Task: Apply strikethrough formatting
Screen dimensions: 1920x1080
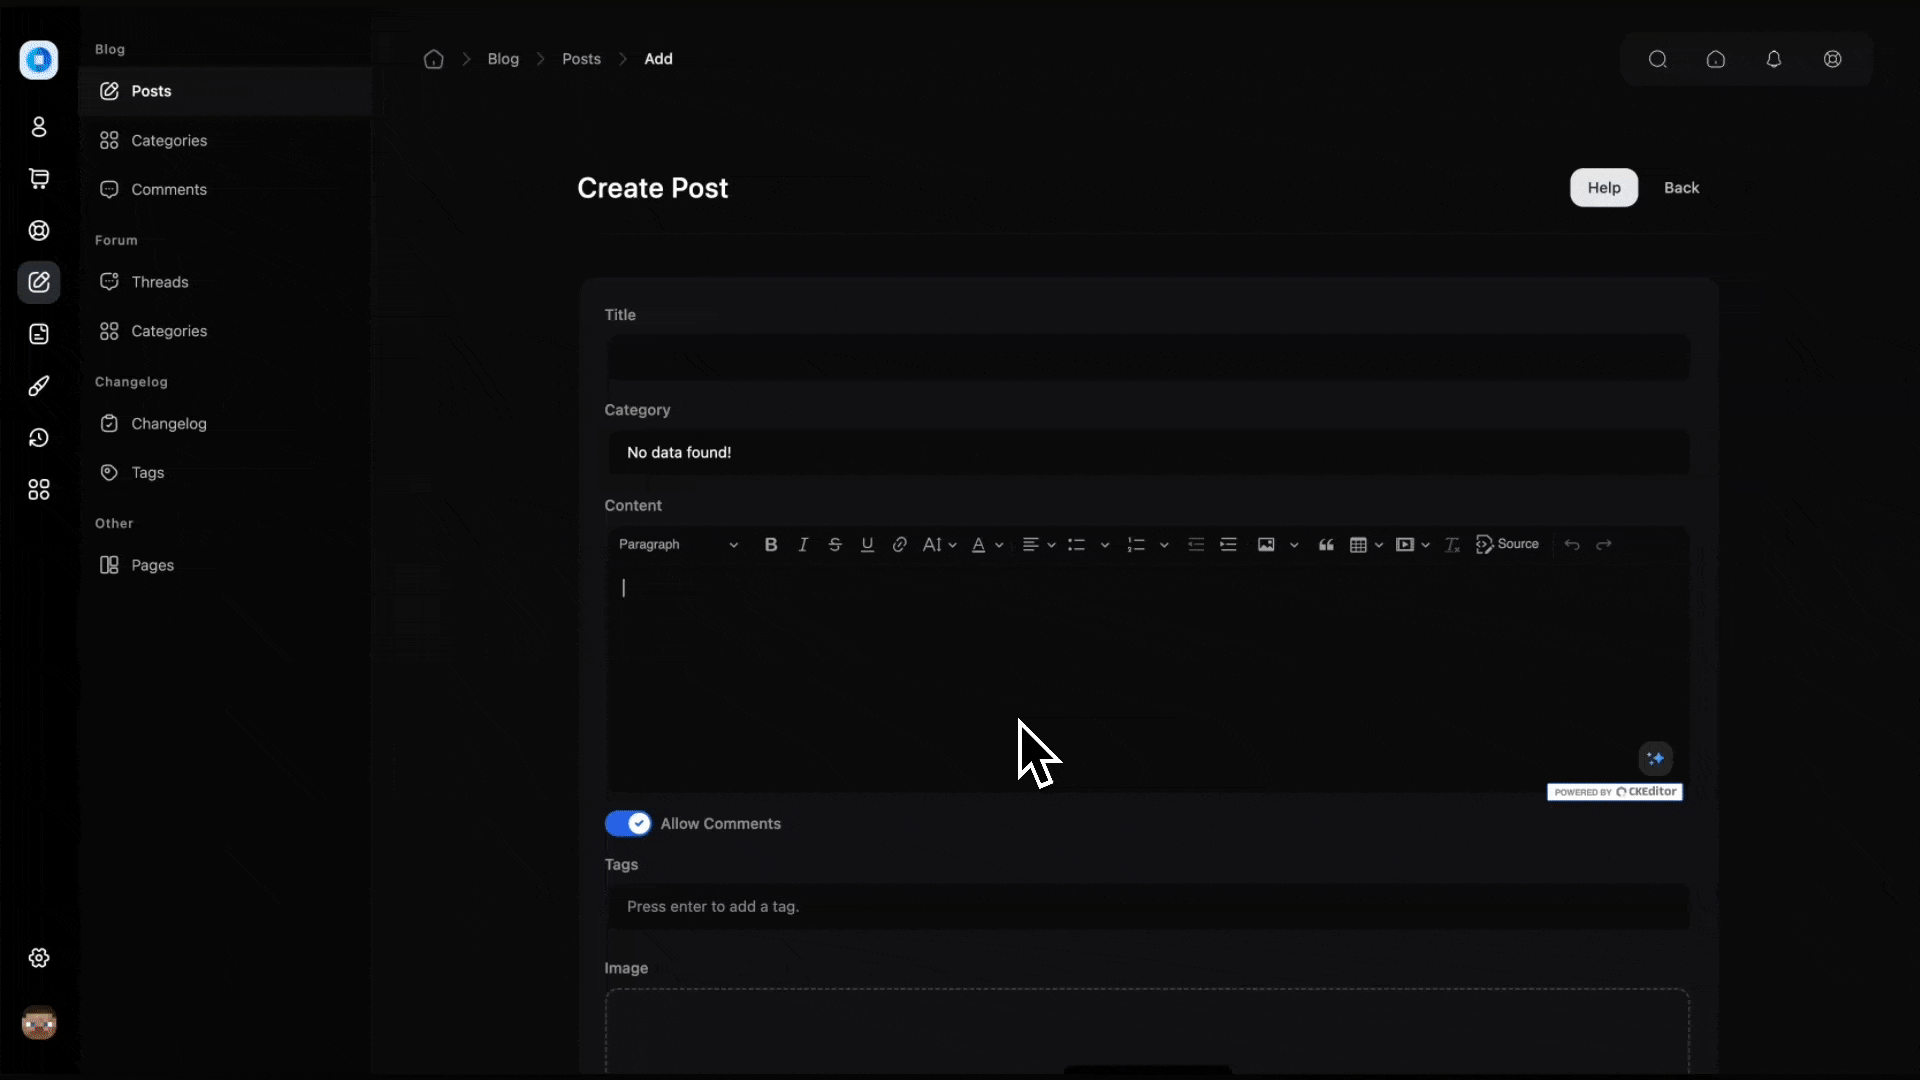Action: click(835, 545)
